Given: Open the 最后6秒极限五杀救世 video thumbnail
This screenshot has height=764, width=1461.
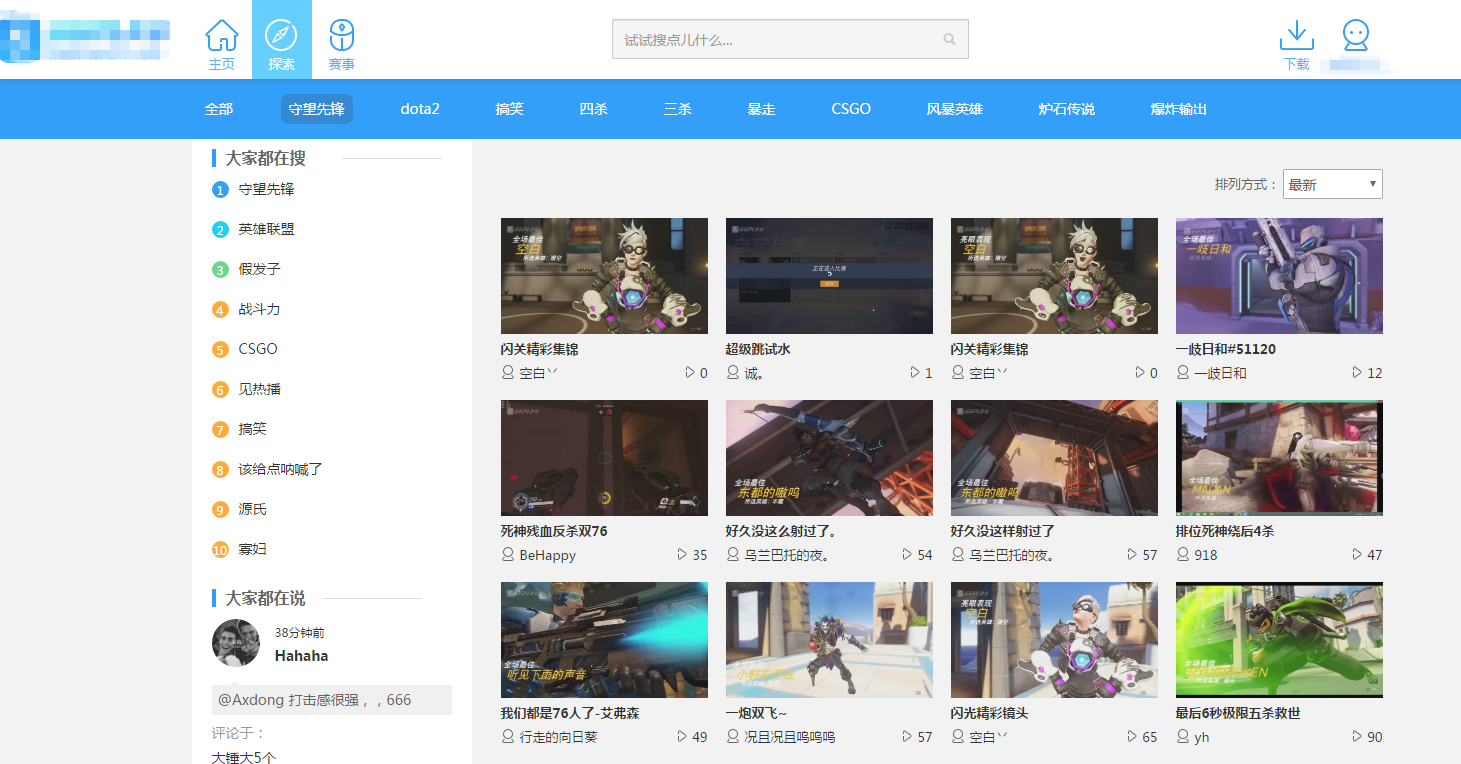Looking at the screenshot, I should 1279,640.
